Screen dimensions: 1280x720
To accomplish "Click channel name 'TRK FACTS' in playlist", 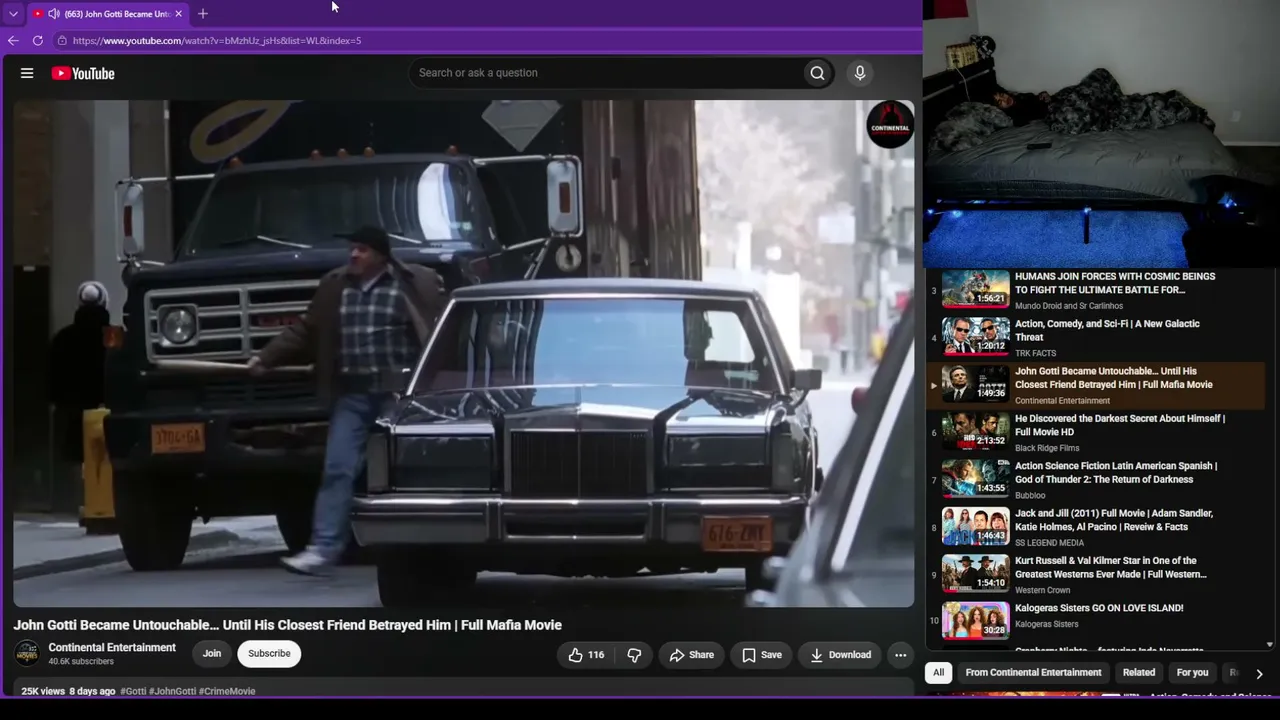I will pos(1035,353).
